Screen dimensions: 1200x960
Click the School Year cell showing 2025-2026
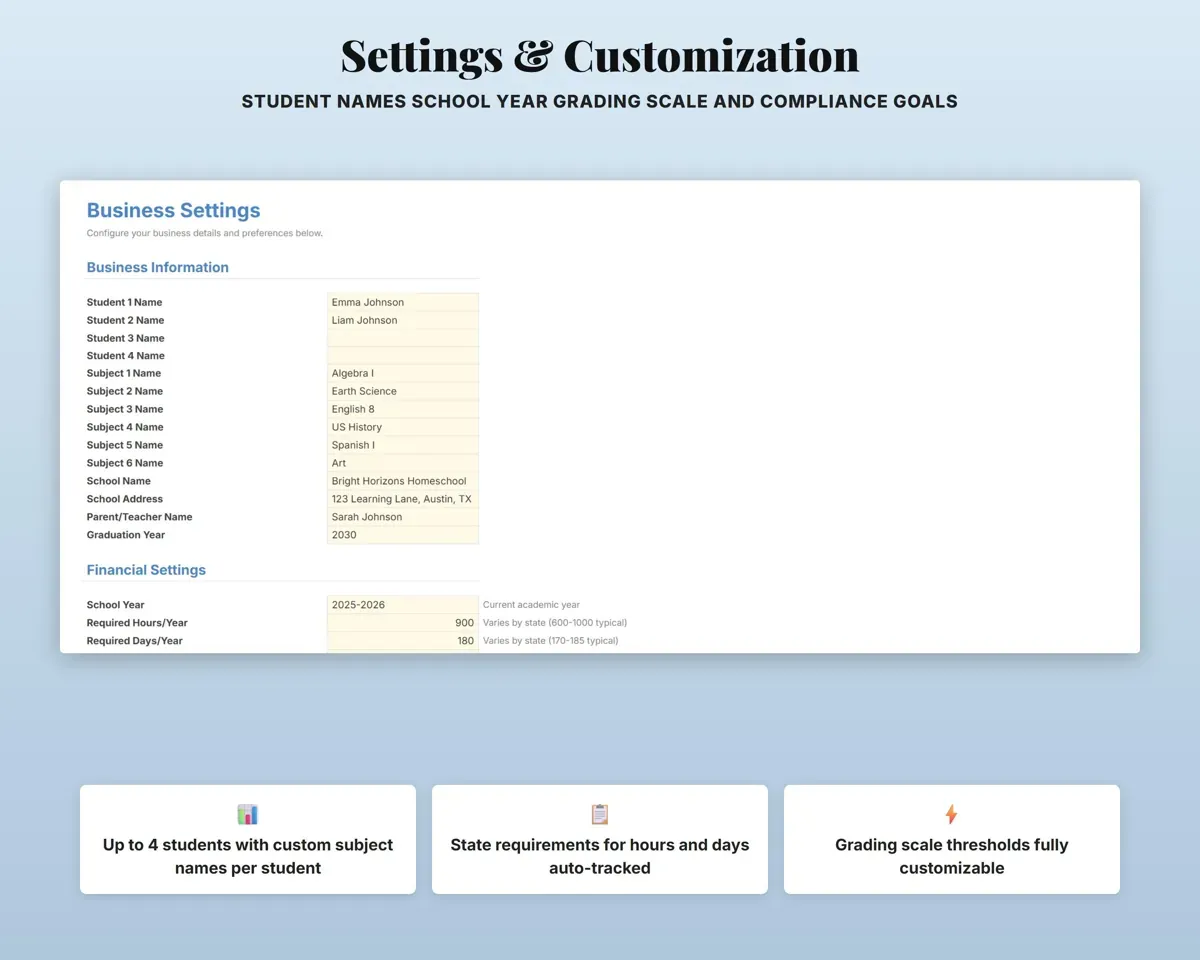pyautogui.click(x=403, y=605)
